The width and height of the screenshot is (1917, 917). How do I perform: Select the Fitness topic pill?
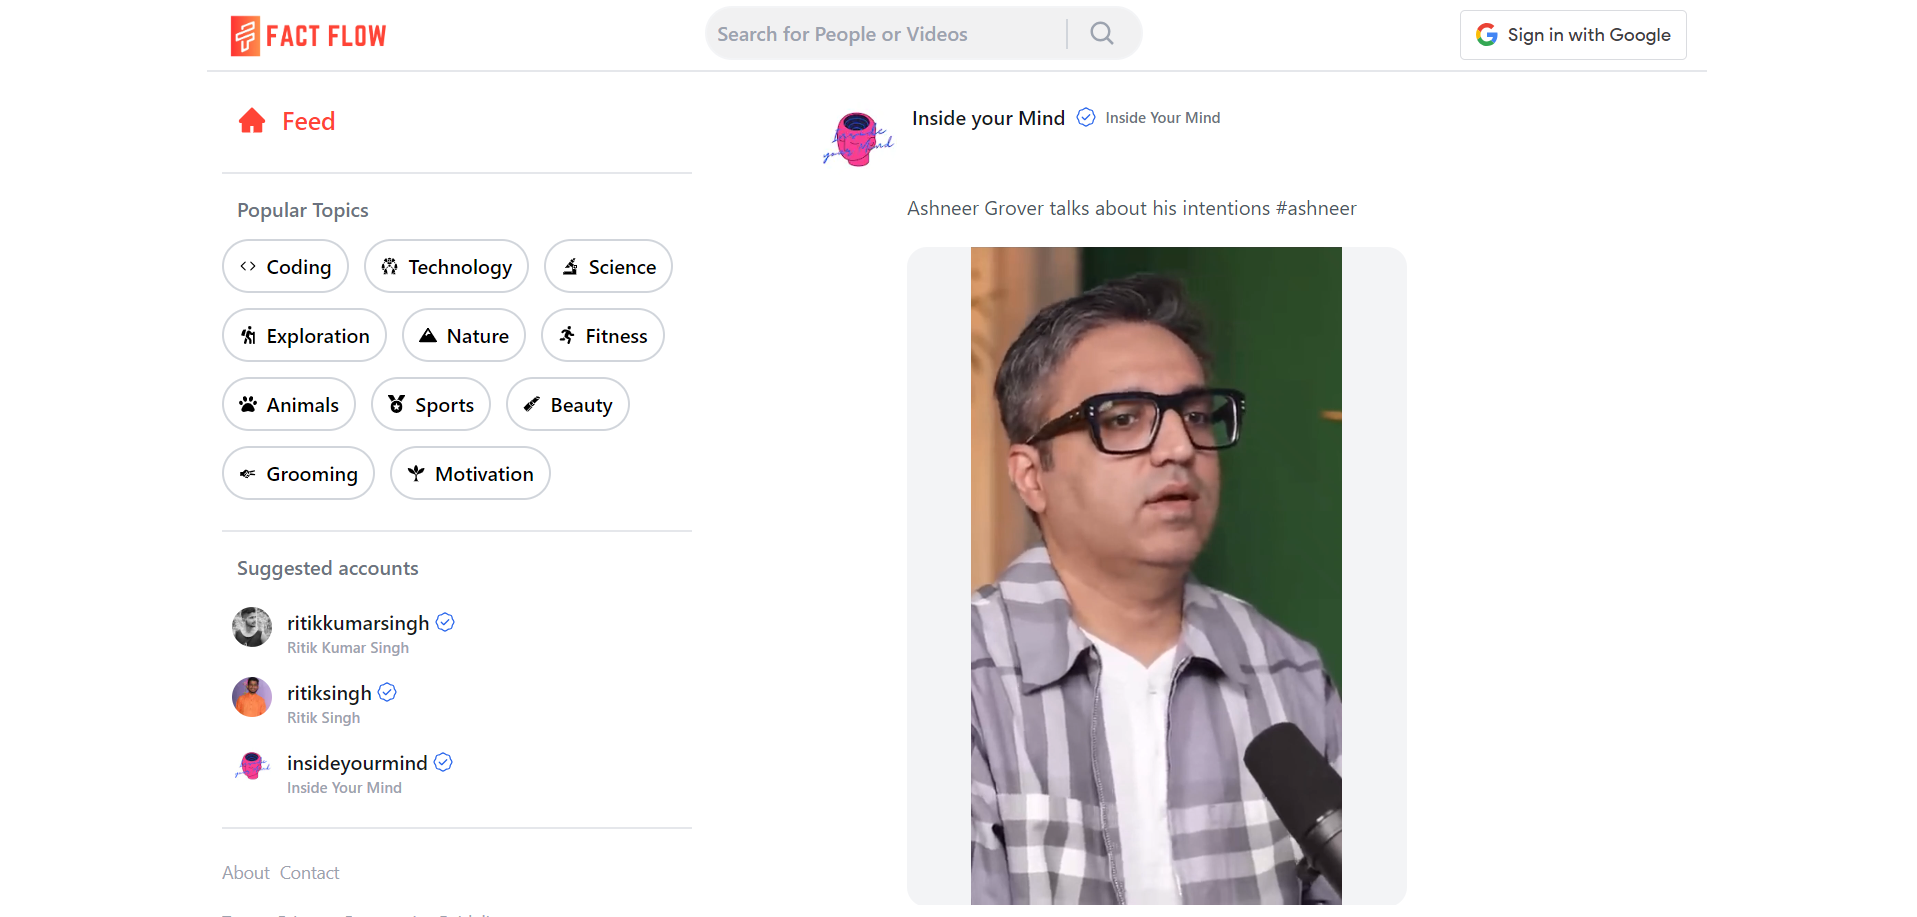[x=602, y=335]
